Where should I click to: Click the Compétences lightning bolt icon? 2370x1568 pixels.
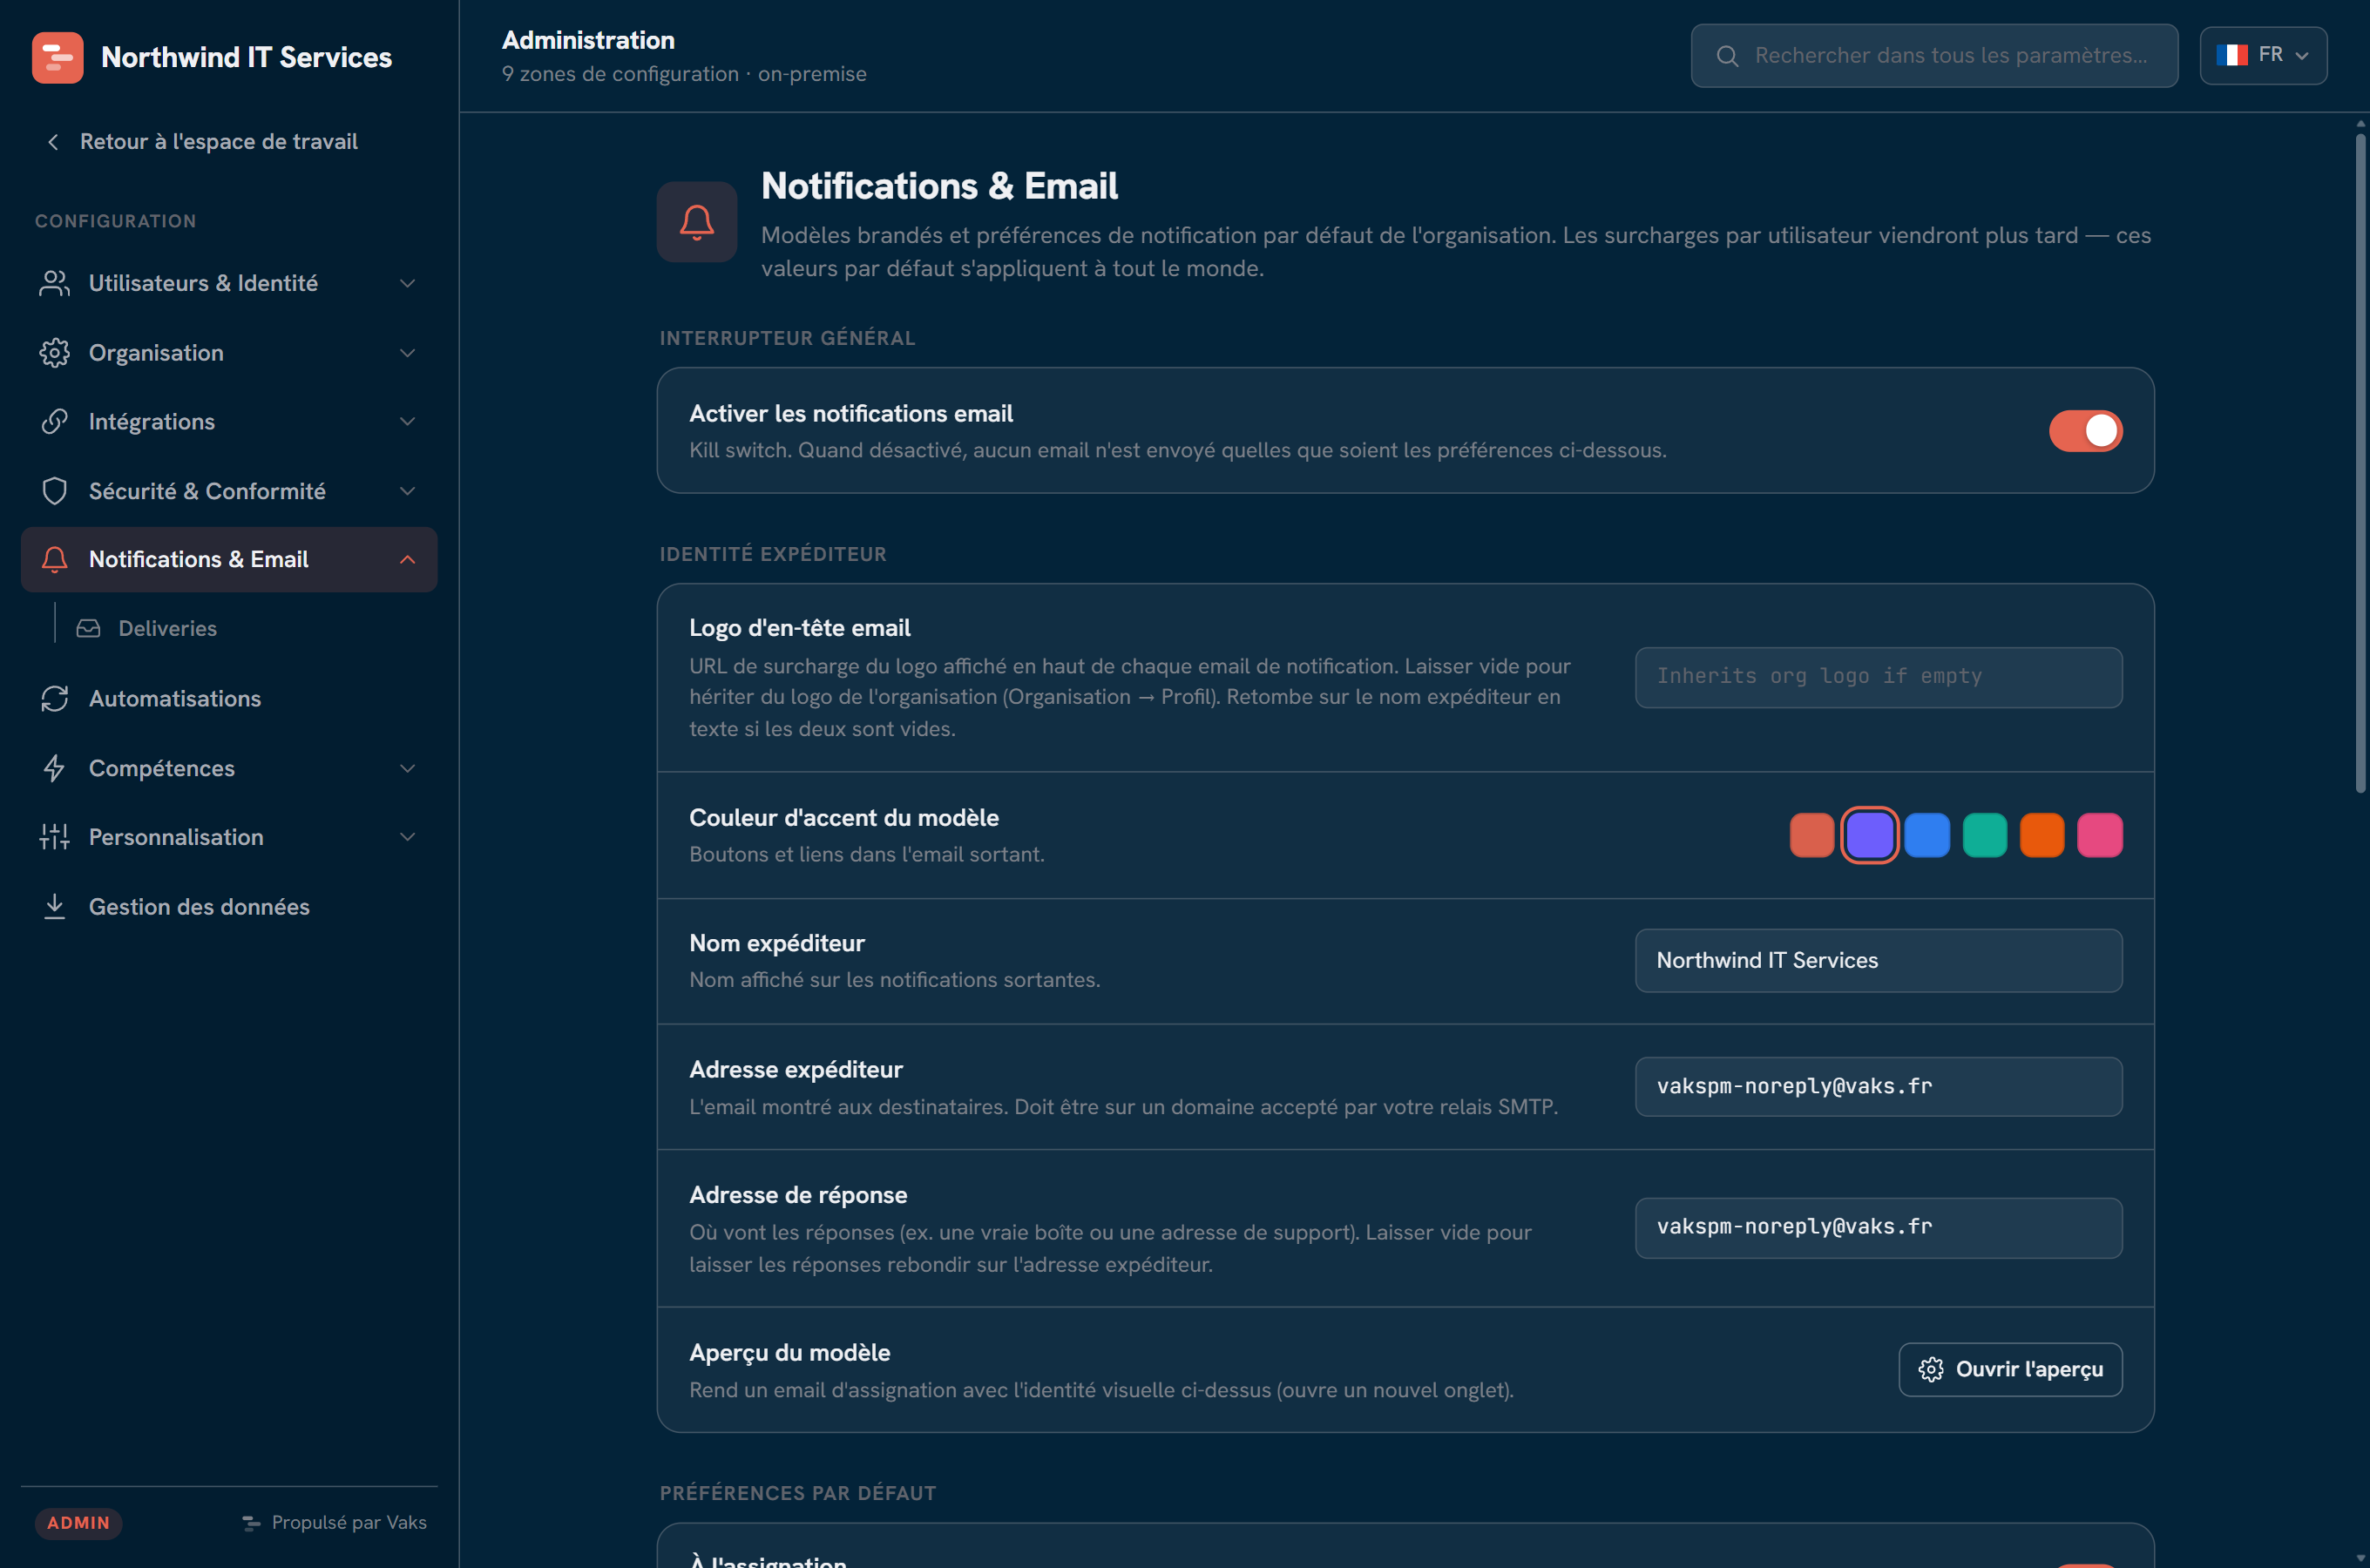pyautogui.click(x=54, y=768)
